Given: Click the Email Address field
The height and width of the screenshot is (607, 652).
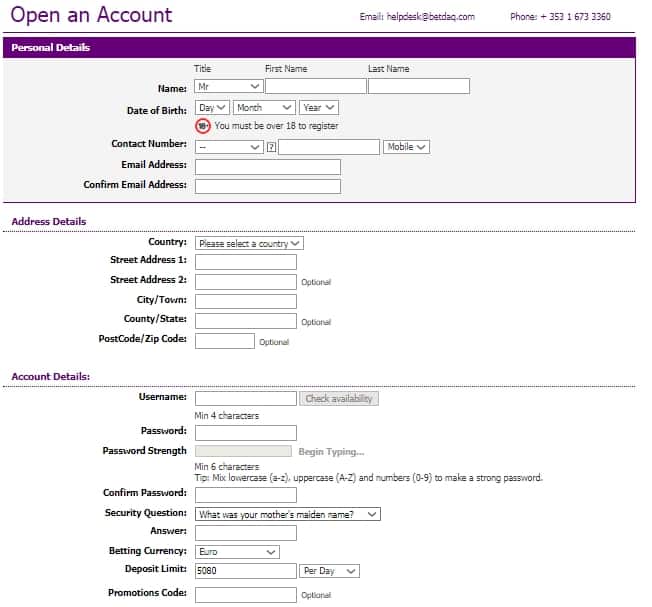Looking at the screenshot, I should point(267,167).
